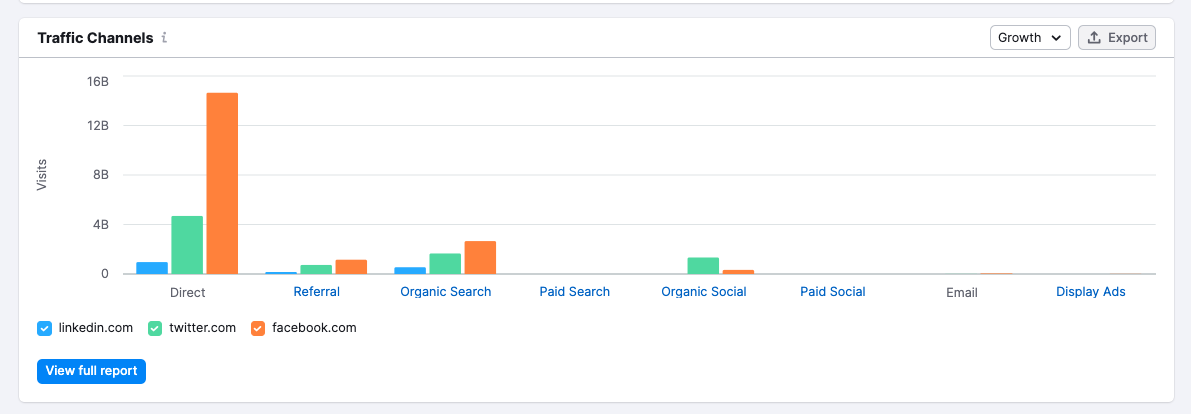This screenshot has height=414, width=1191.
Task: Click the green Organic Social bar
Action: pos(703,266)
